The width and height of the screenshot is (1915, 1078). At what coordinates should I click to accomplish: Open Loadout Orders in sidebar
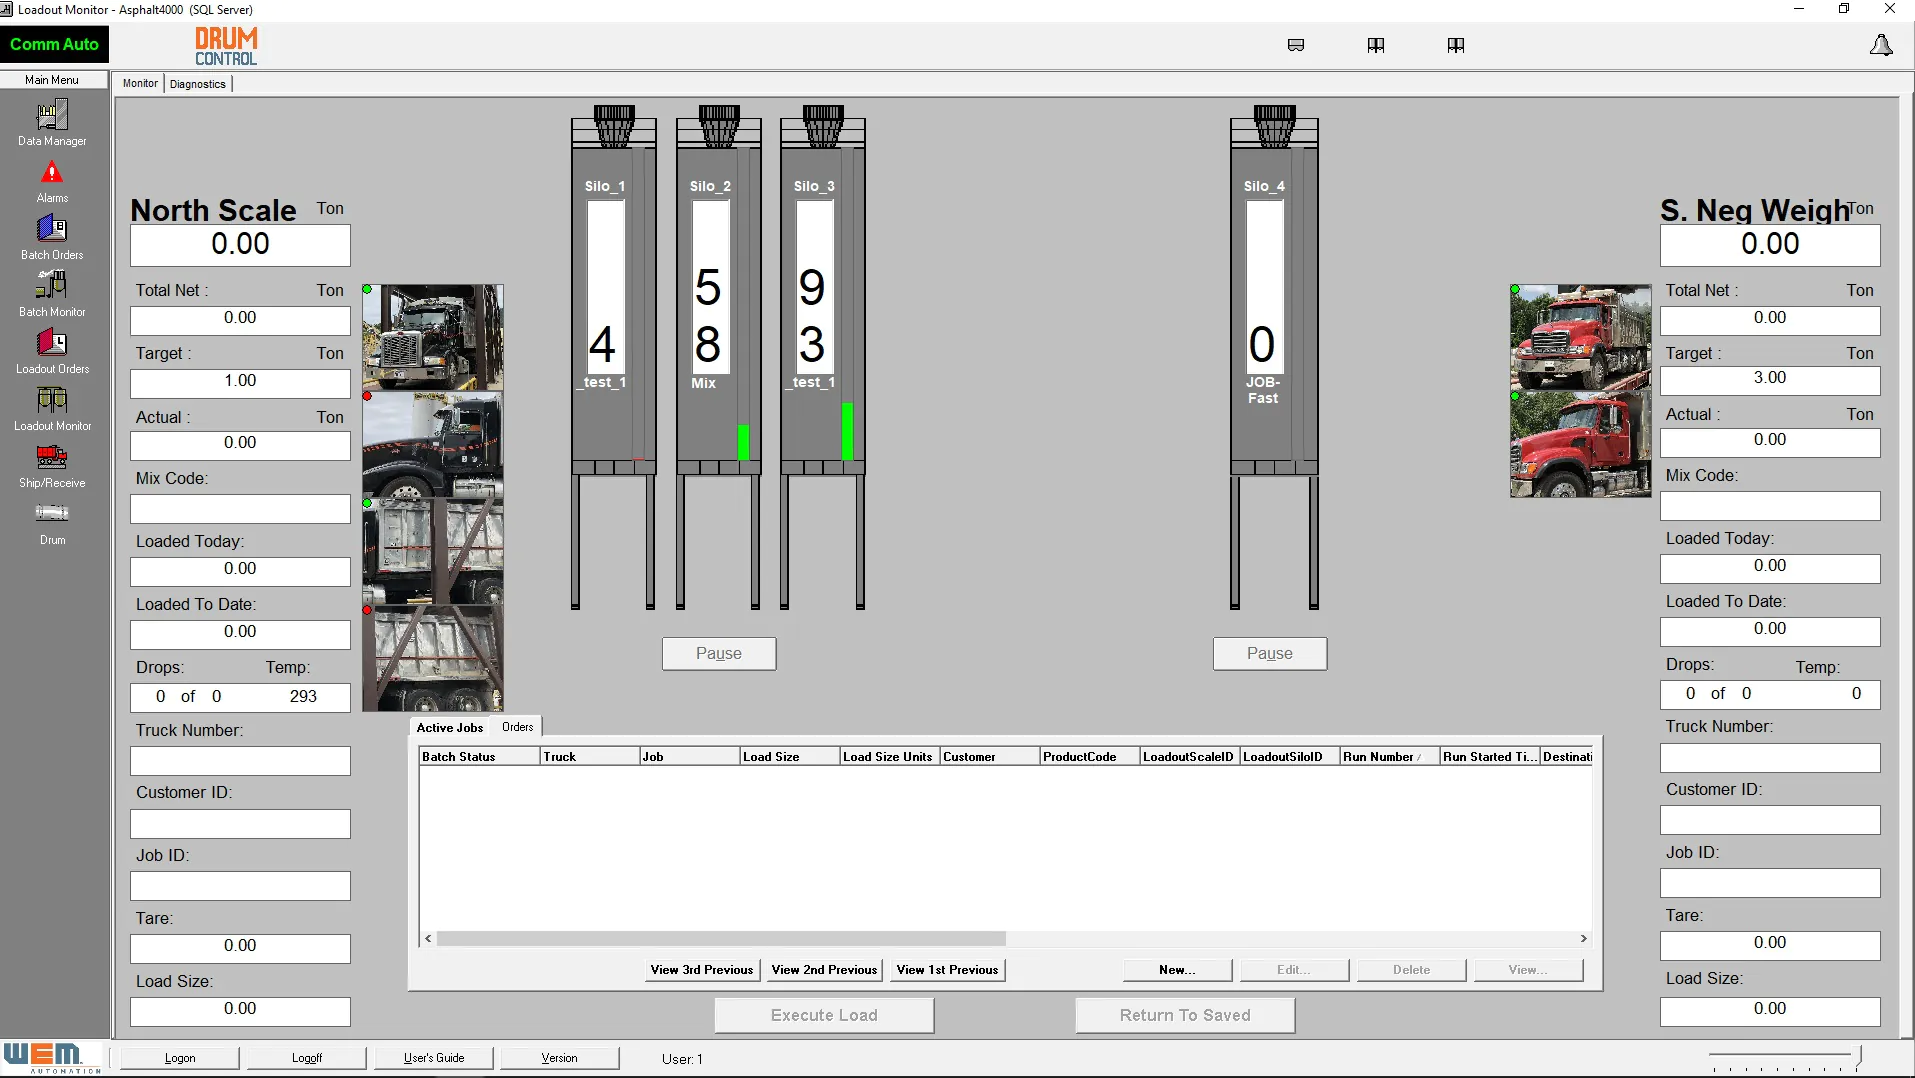(x=52, y=351)
